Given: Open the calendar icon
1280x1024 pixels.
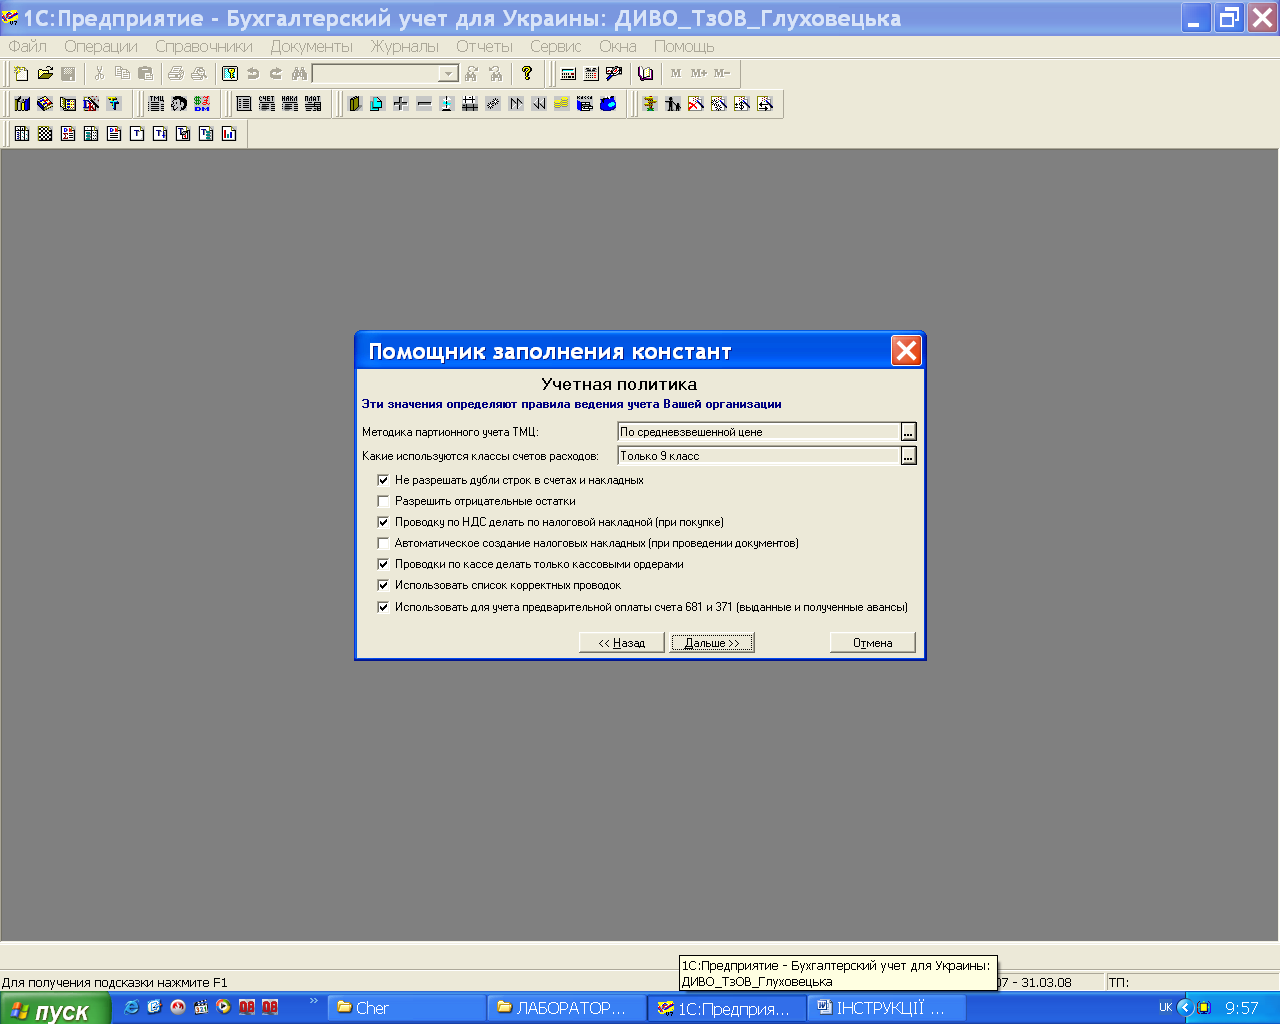Looking at the screenshot, I should tap(591, 73).
